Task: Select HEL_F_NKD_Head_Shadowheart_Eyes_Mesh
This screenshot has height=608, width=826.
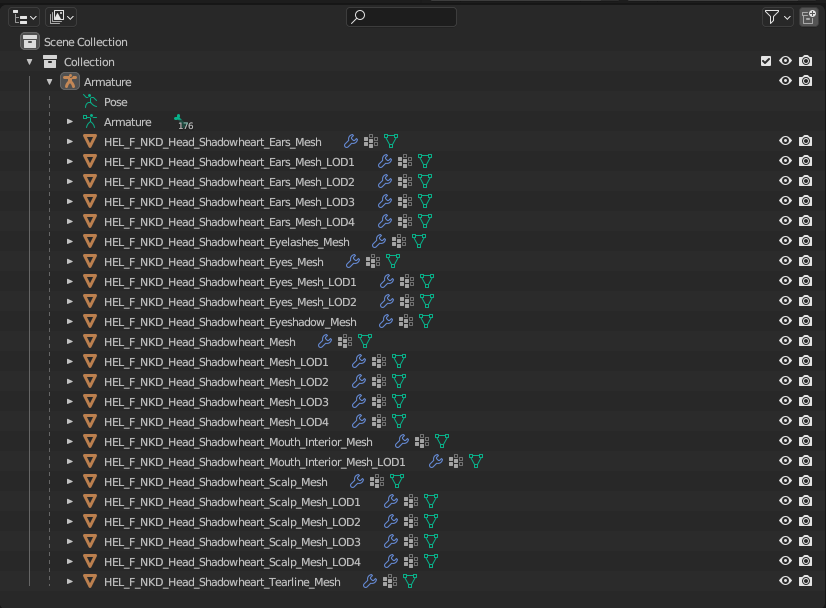Action: tap(214, 262)
